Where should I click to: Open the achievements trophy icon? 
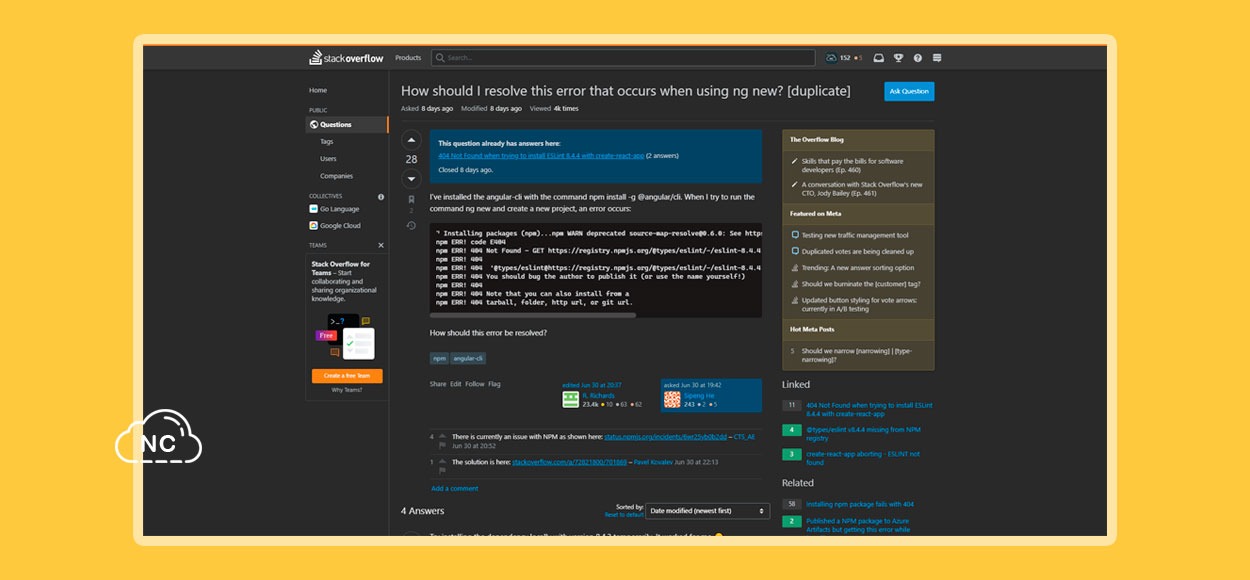[898, 58]
